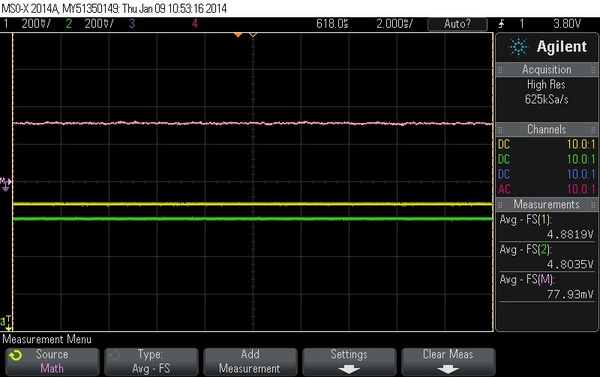
Task: Open the Source Math selection softkey
Action: tap(52, 362)
